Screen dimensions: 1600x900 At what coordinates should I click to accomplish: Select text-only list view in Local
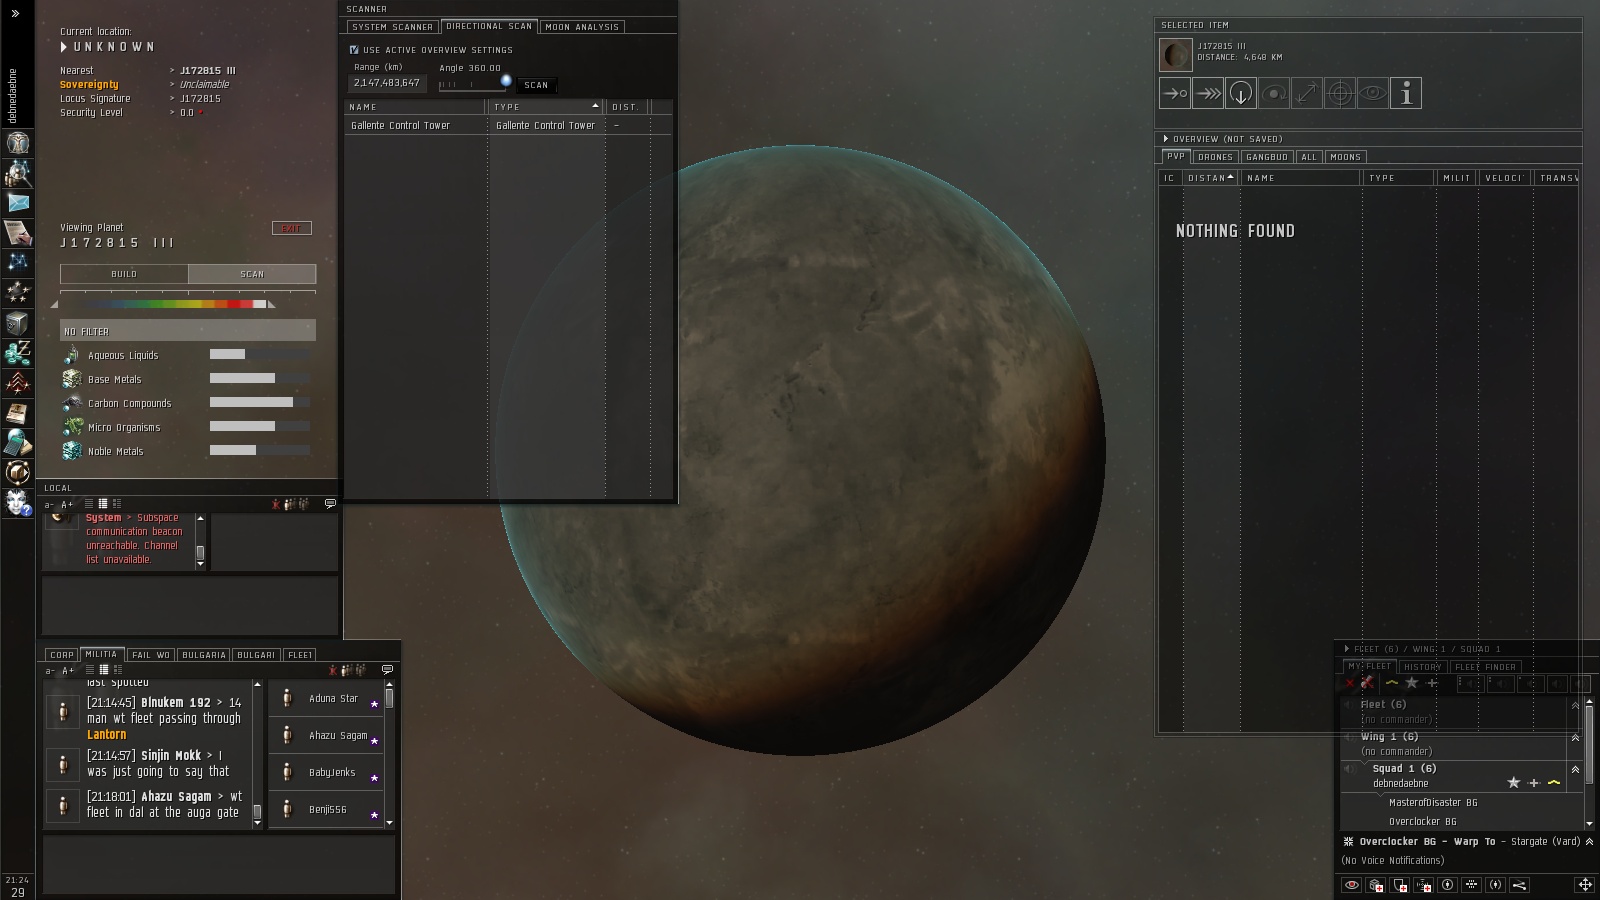point(89,504)
